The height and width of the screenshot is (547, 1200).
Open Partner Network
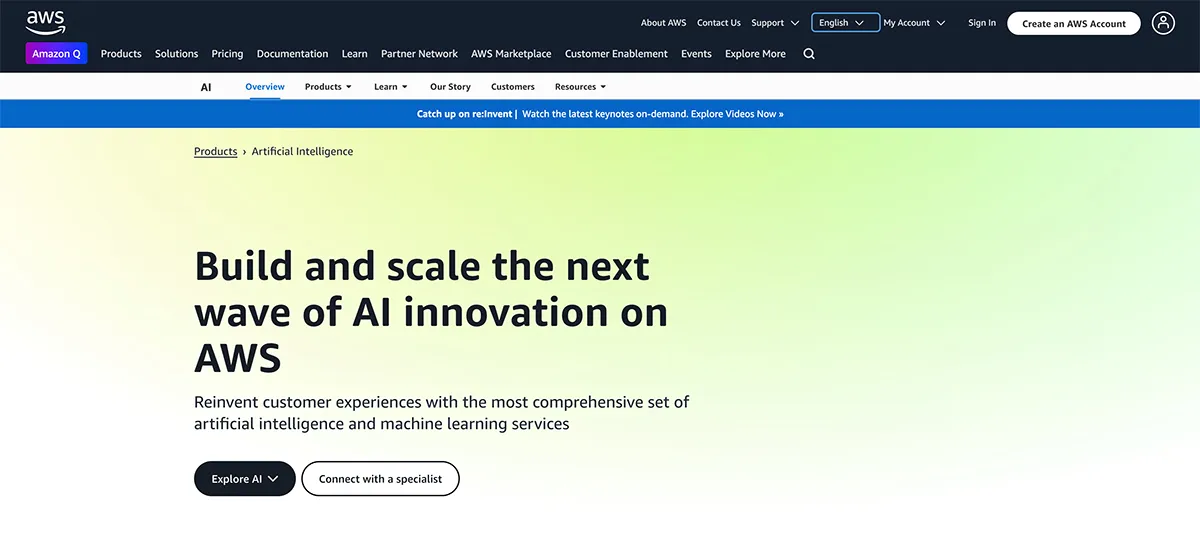(x=419, y=54)
